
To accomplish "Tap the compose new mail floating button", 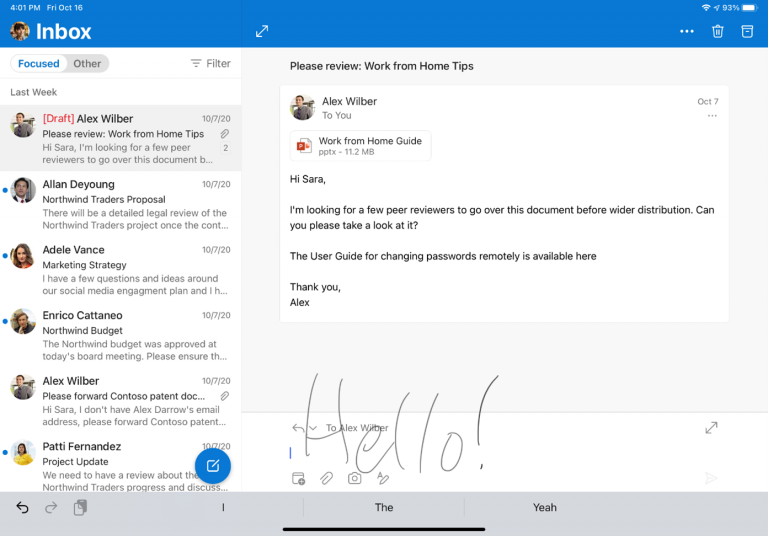I will tap(213, 465).
